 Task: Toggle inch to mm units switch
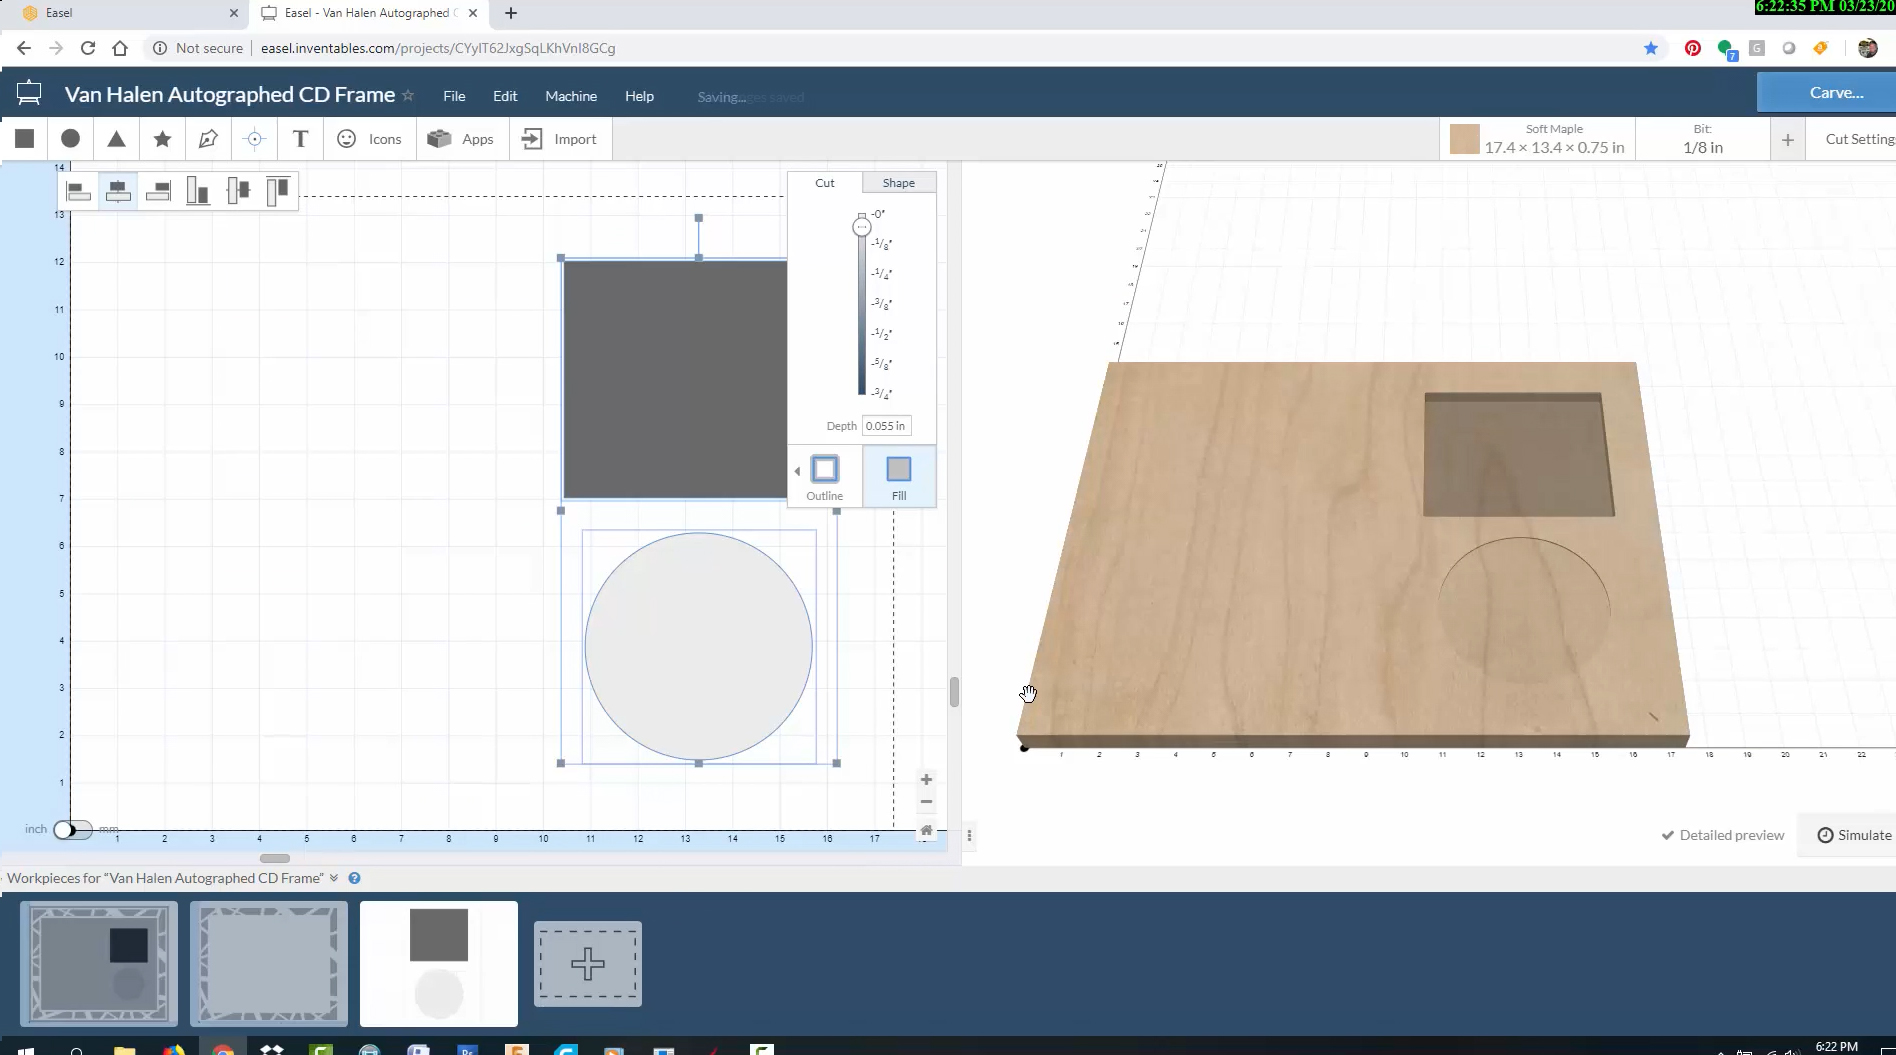pos(72,829)
